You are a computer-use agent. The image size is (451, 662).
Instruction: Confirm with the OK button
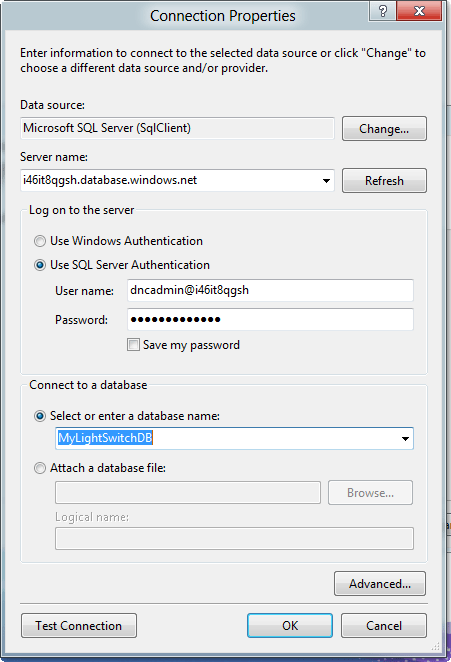click(290, 626)
